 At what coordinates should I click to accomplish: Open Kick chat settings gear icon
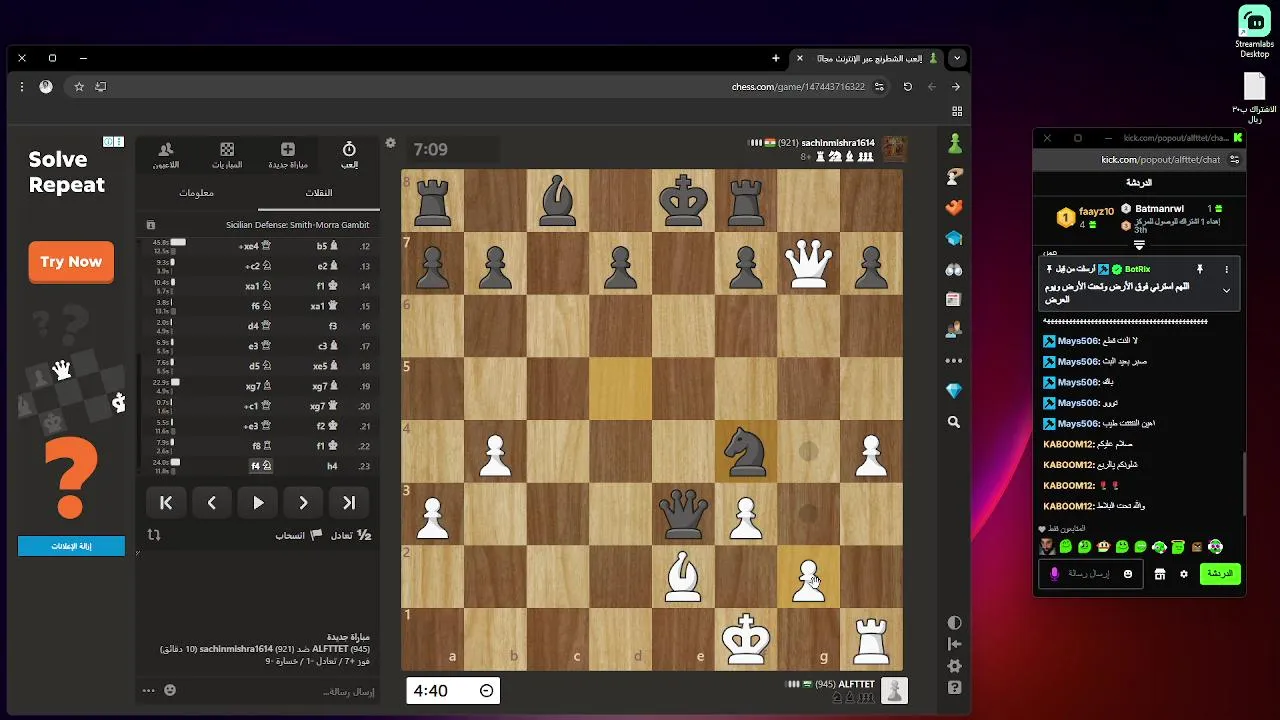click(1184, 574)
